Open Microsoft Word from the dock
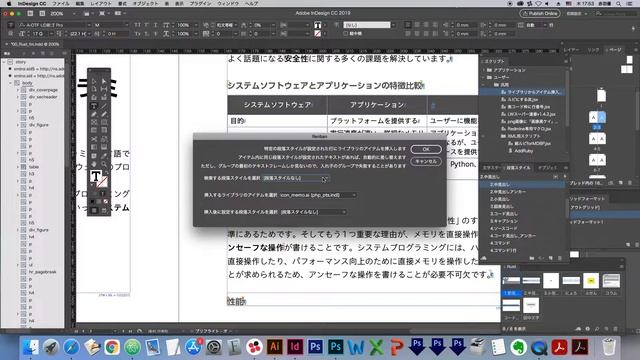This screenshot has width=640, height=360. [356, 347]
